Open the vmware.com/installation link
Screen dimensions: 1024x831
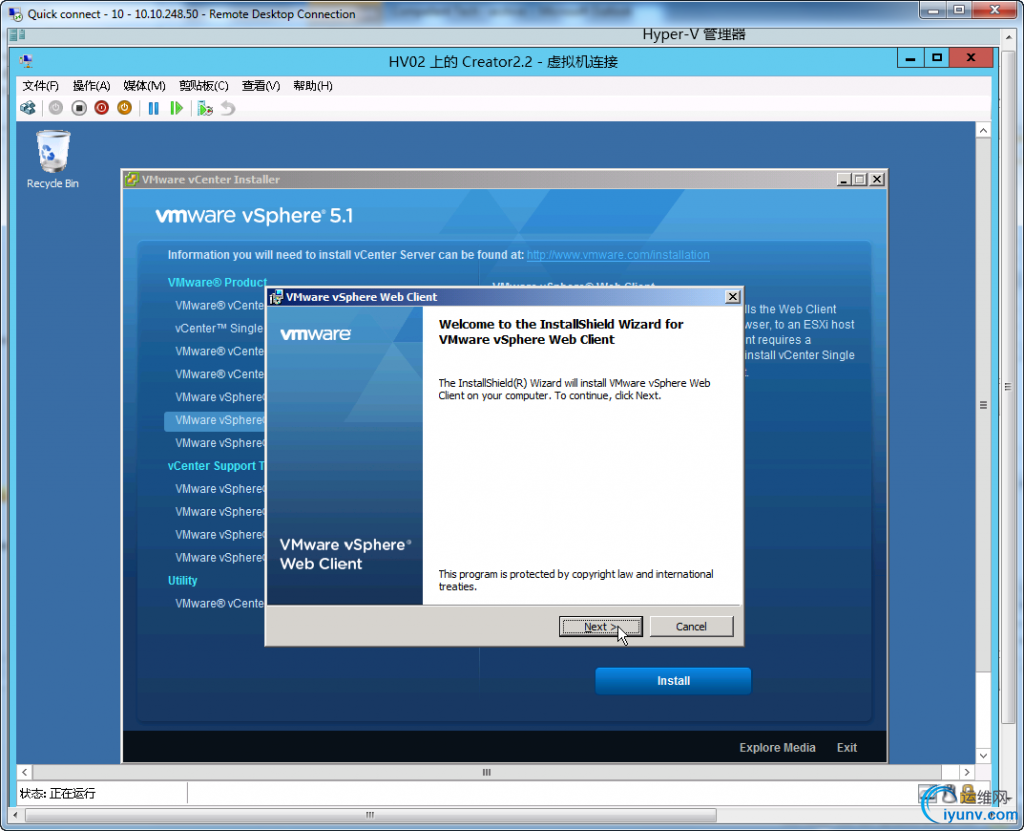(618, 255)
